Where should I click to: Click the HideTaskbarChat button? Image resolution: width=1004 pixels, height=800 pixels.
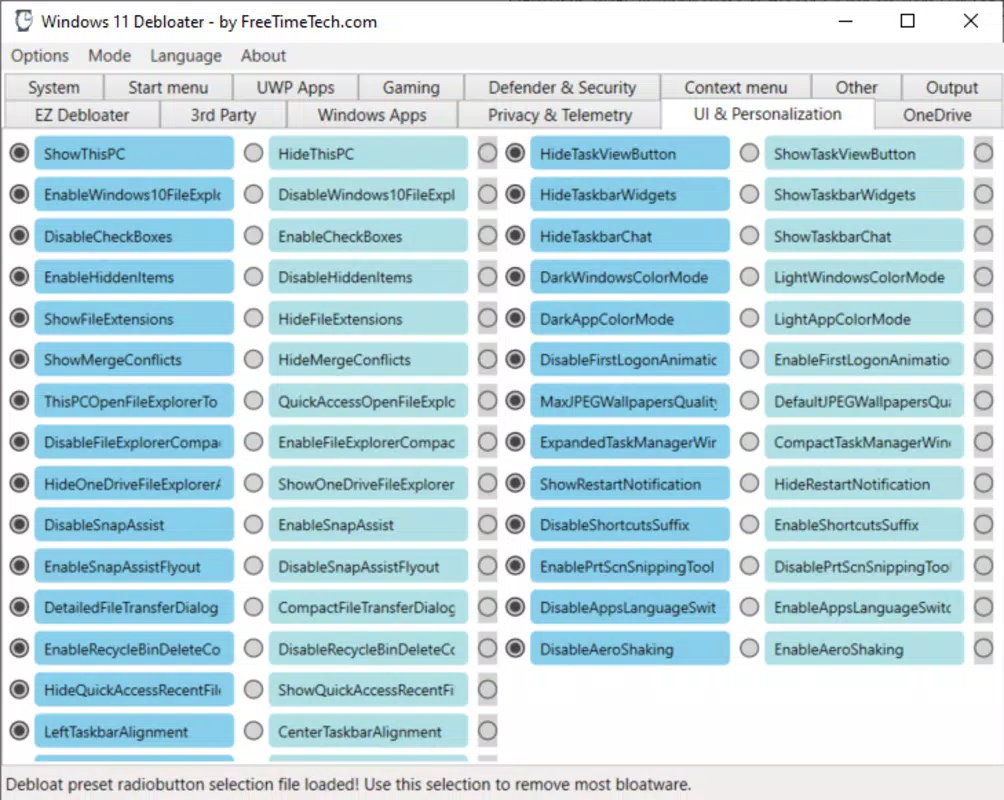(x=629, y=236)
